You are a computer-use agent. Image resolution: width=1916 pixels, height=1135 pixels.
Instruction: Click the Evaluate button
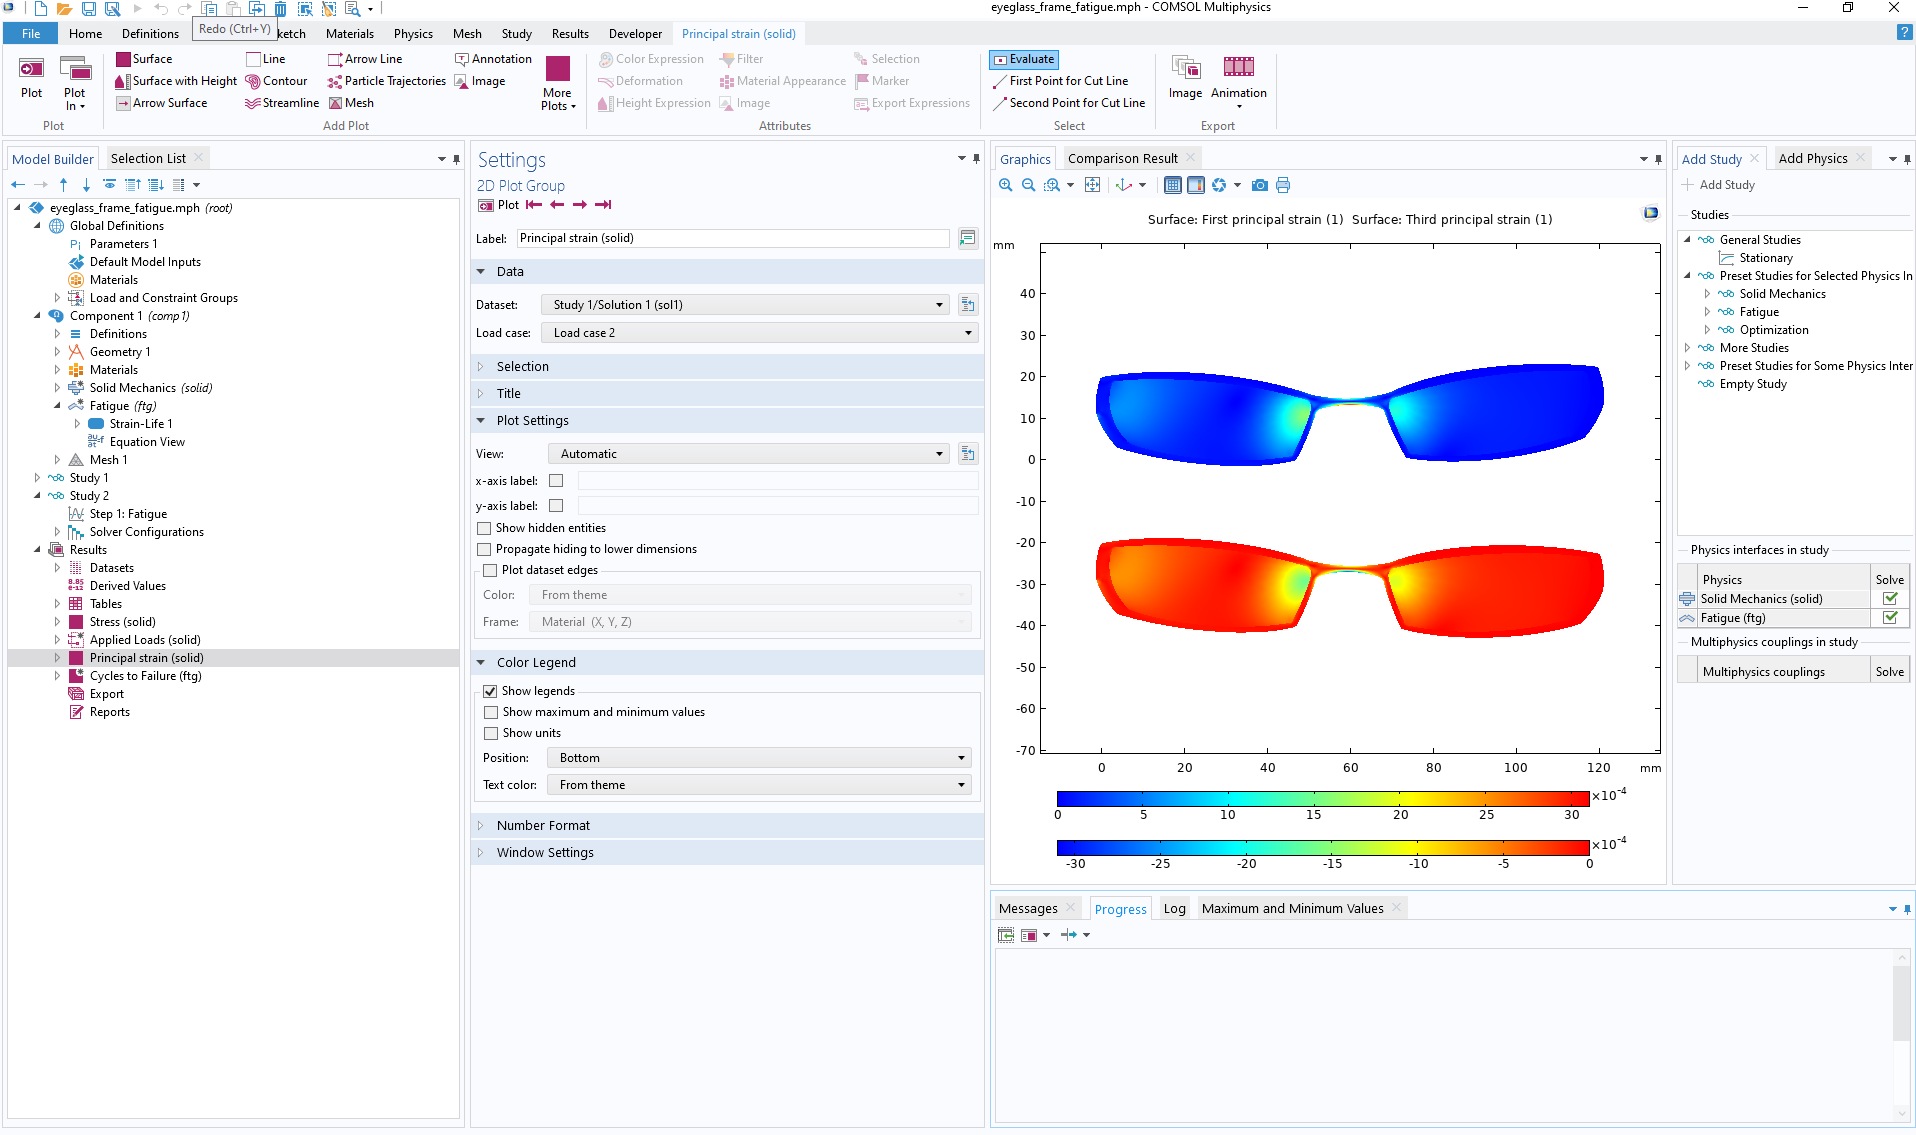[x=1024, y=59]
